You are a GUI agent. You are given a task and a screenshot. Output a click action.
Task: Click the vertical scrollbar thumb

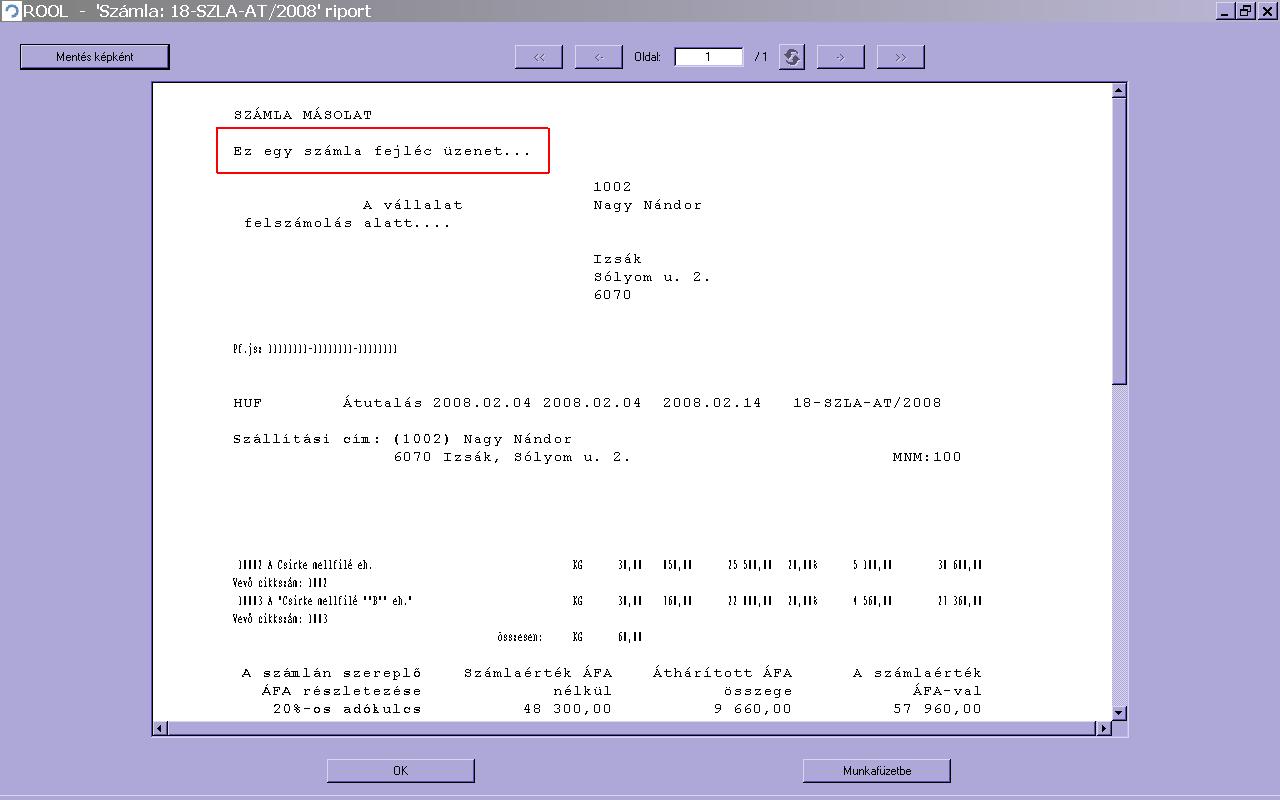point(1119,241)
